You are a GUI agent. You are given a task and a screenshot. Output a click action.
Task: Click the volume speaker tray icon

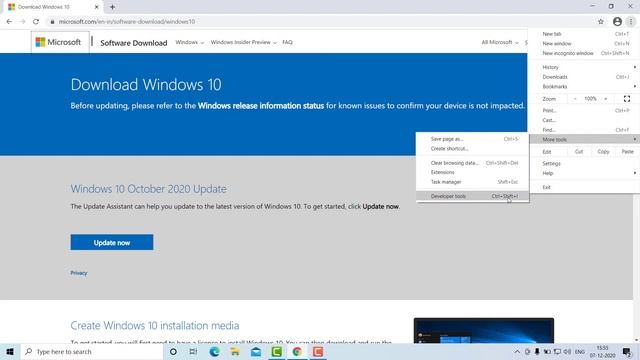[567, 351]
